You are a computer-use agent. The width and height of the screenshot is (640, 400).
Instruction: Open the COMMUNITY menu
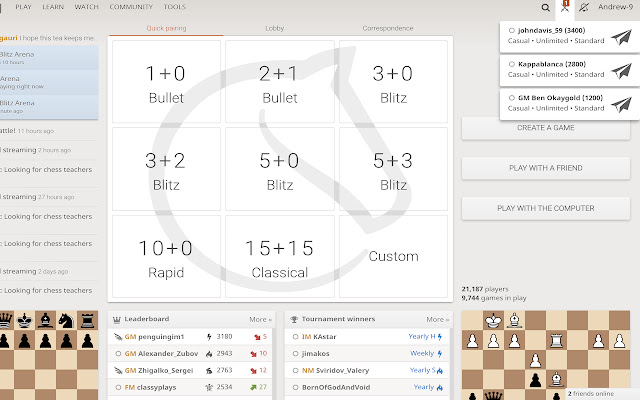(131, 7)
